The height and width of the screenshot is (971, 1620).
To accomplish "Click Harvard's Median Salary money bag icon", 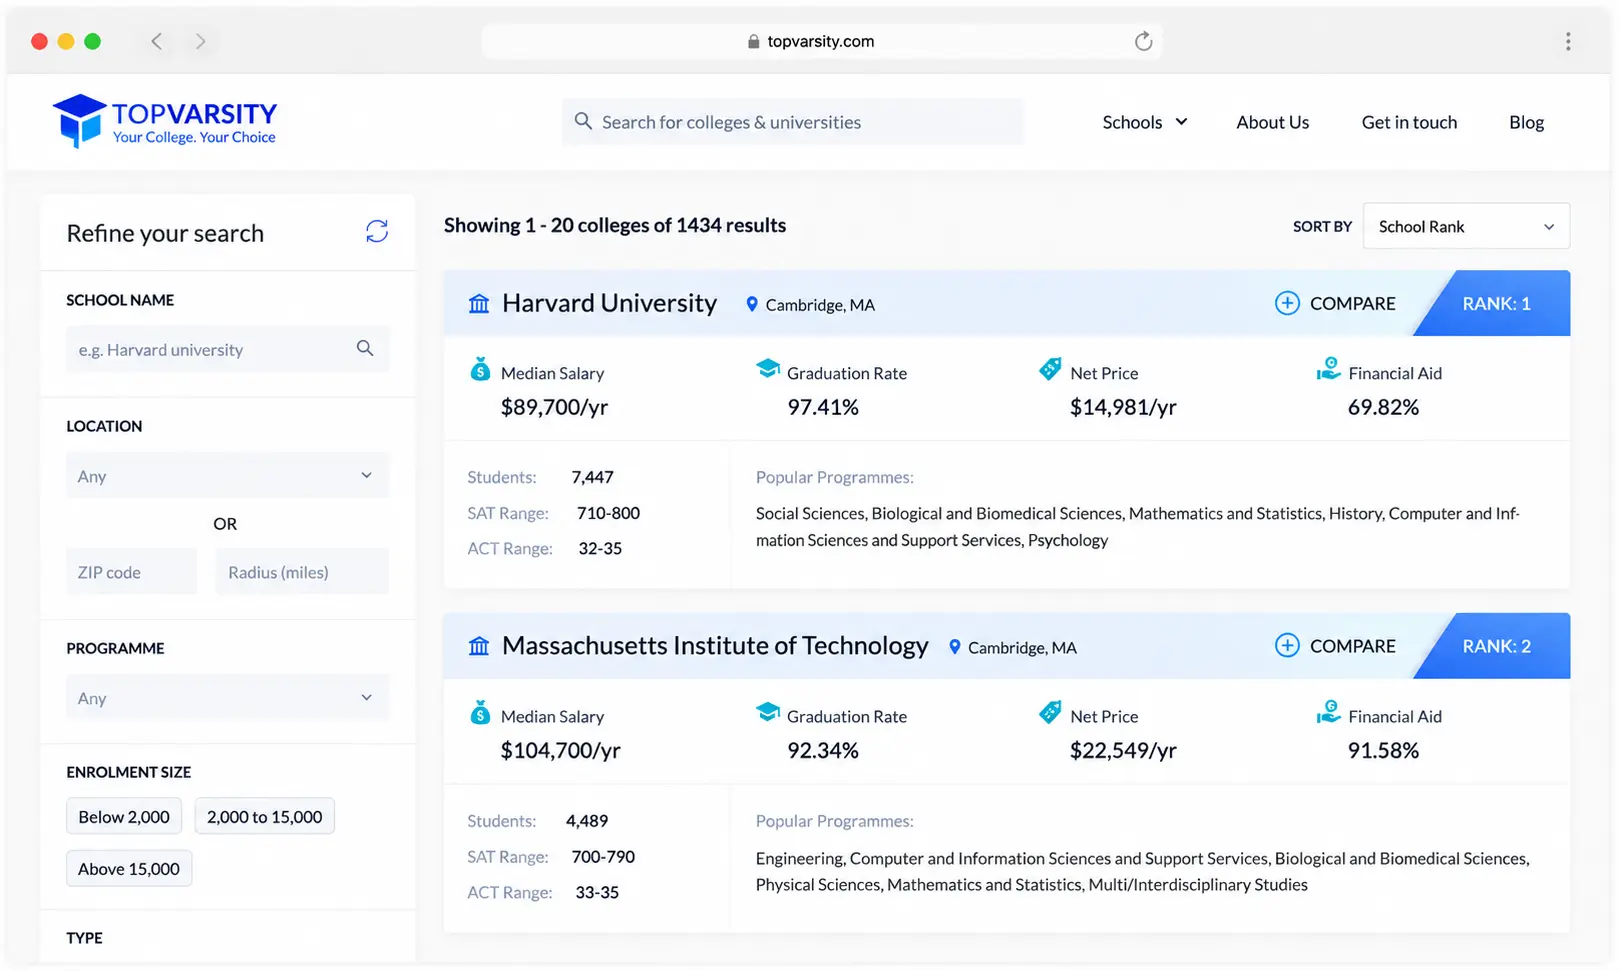I will point(480,369).
